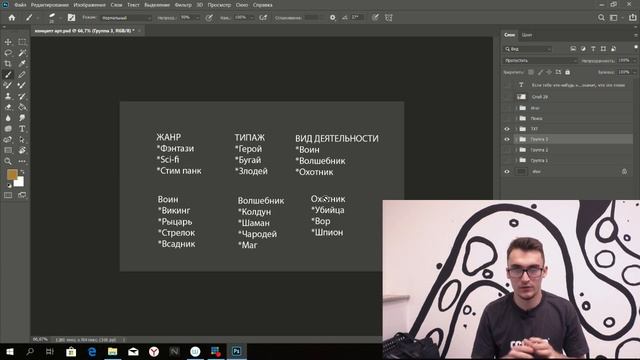640x360 pixels.
Task: Filter layers by adjustment layer icon
Action: (583, 49)
